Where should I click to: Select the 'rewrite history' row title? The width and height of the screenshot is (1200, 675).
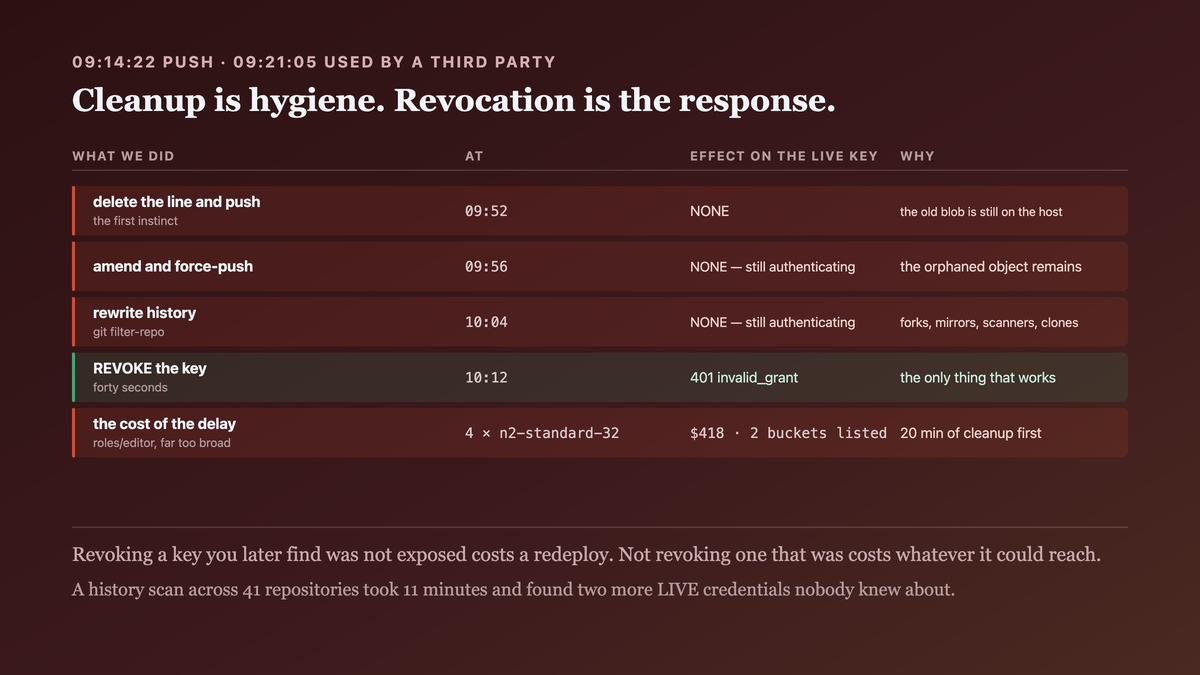point(144,313)
